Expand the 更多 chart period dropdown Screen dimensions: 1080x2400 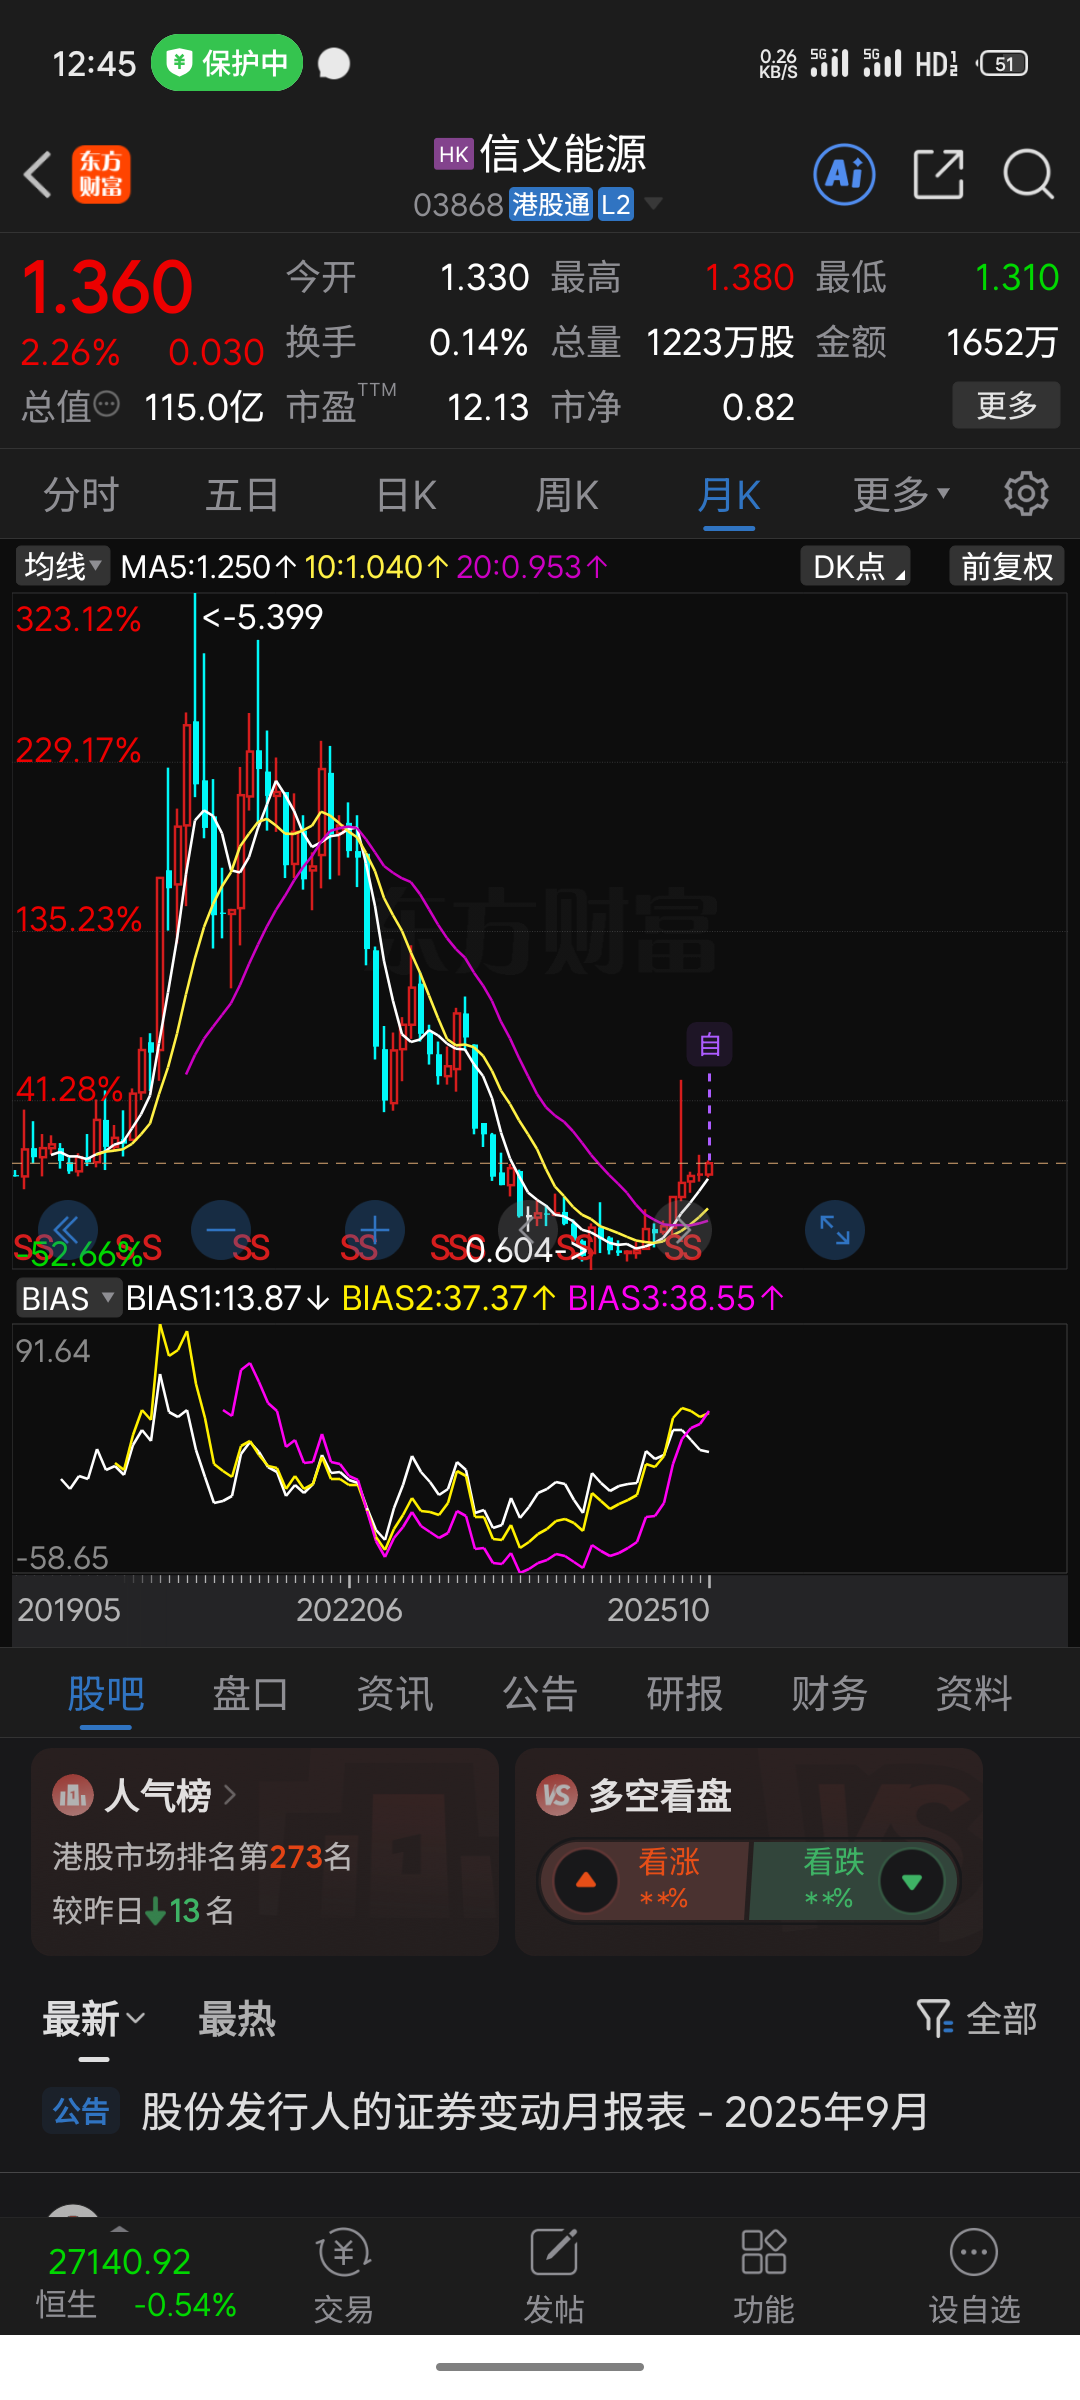click(900, 494)
